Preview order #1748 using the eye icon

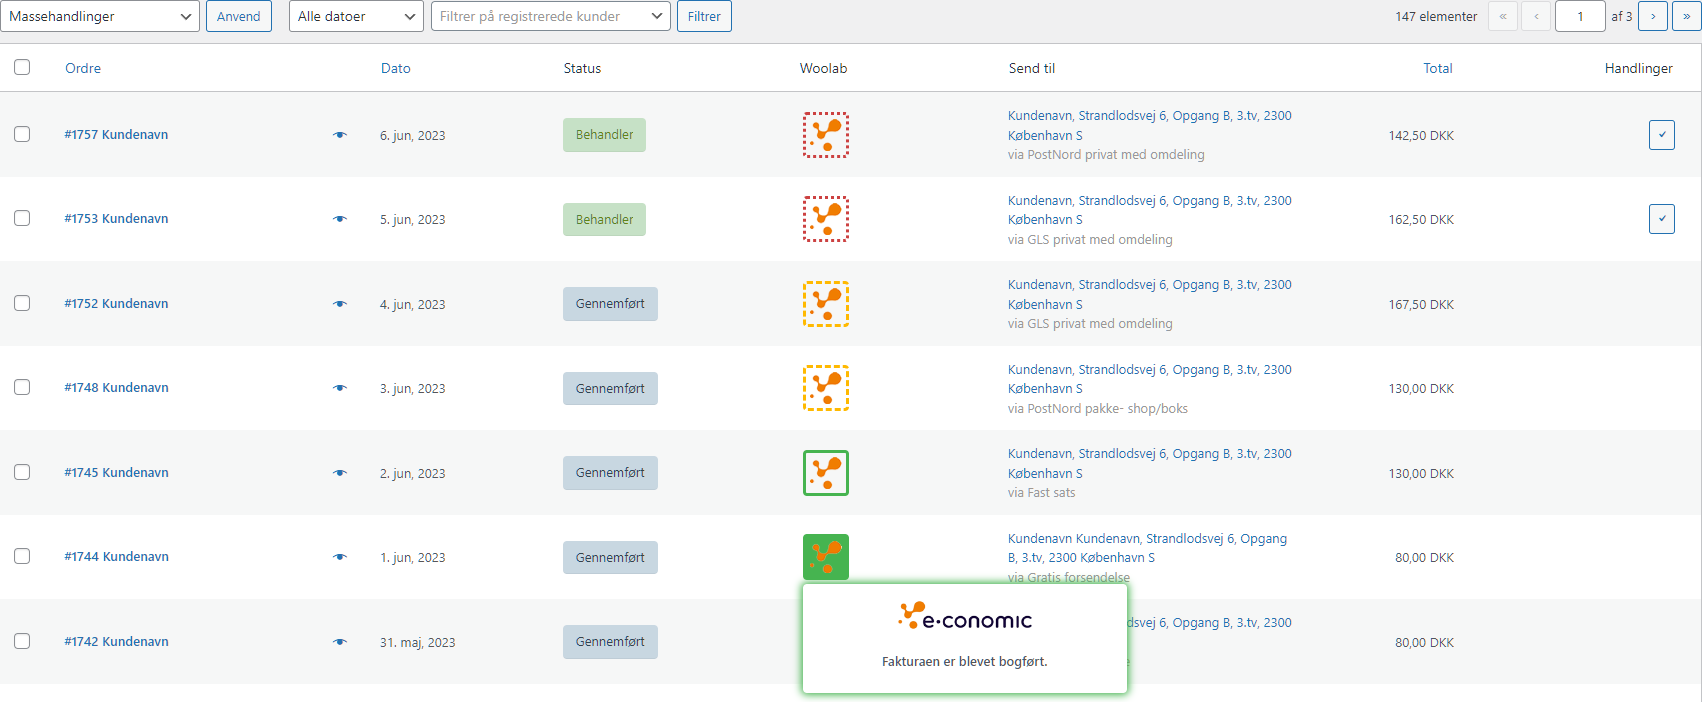click(x=340, y=388)
